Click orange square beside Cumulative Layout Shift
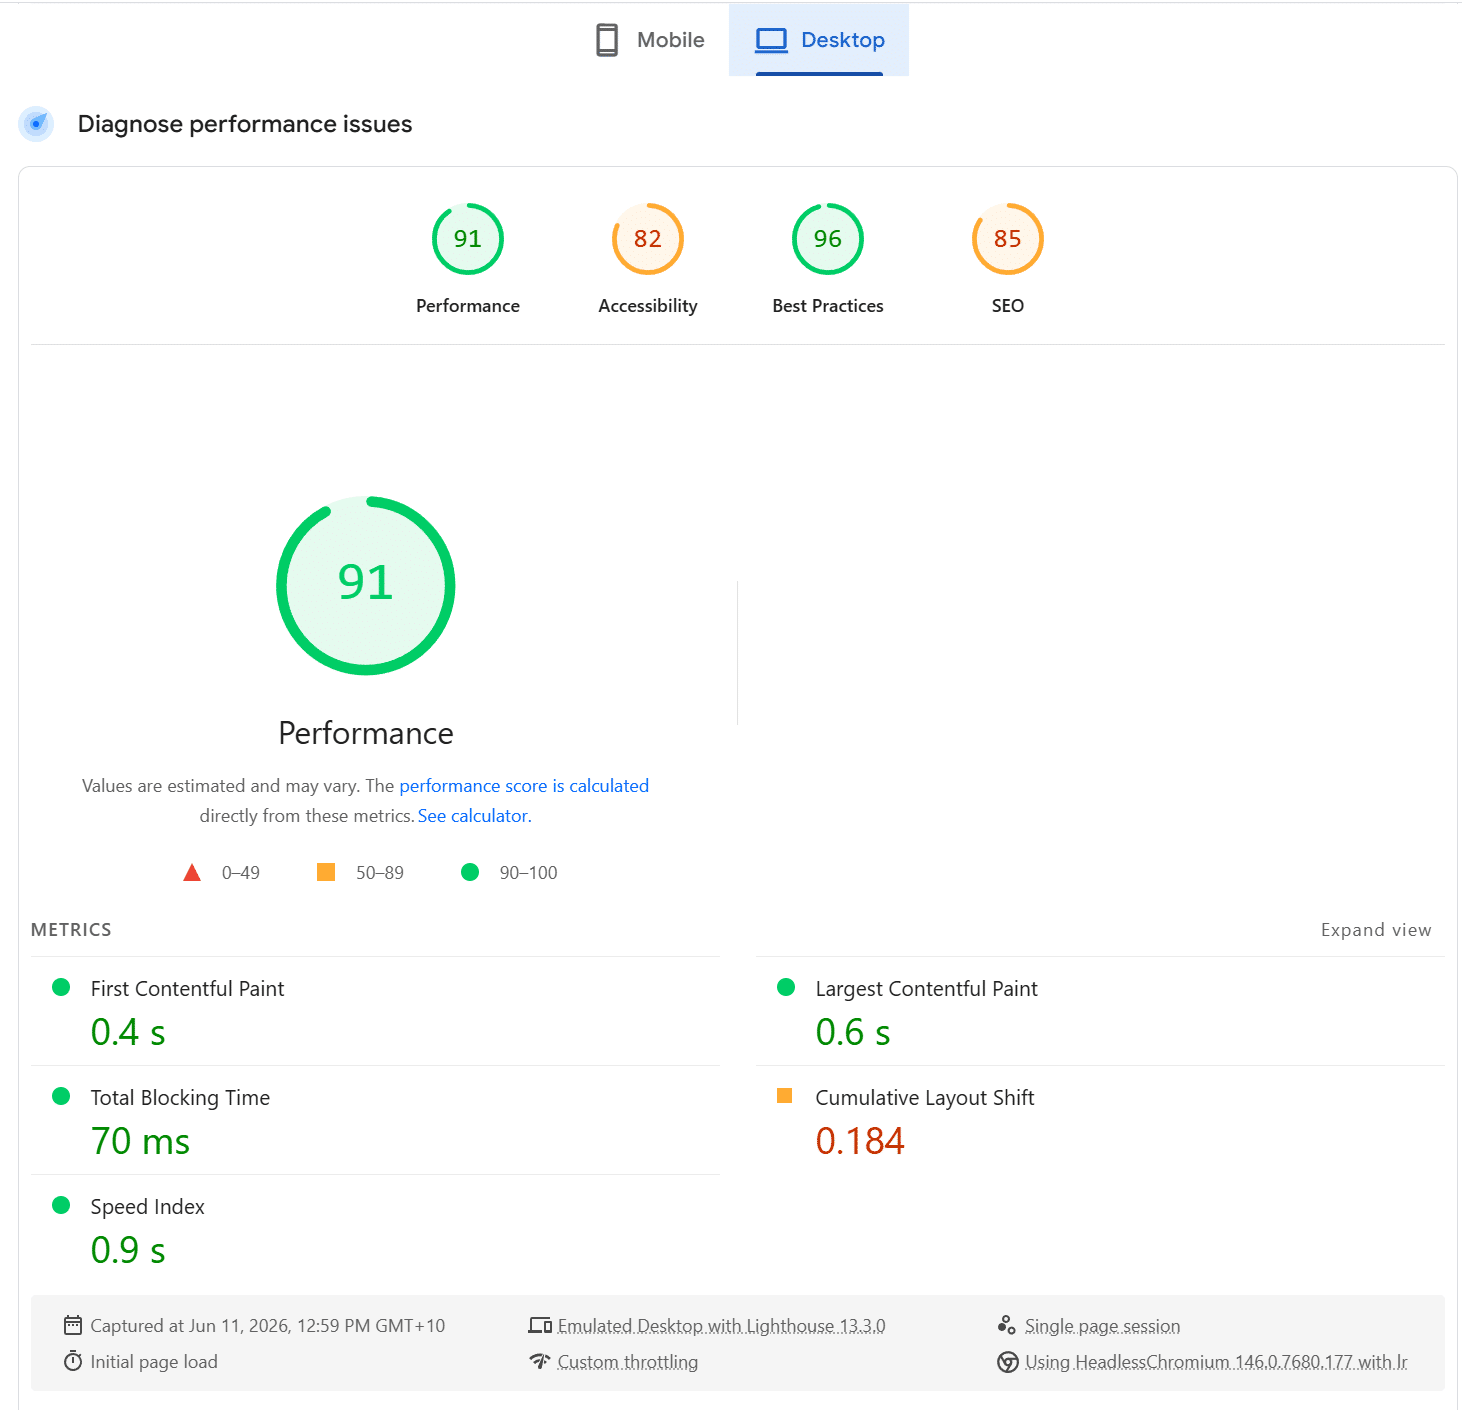Screen dimensions: 1462x1410 tap(785, 1096)
